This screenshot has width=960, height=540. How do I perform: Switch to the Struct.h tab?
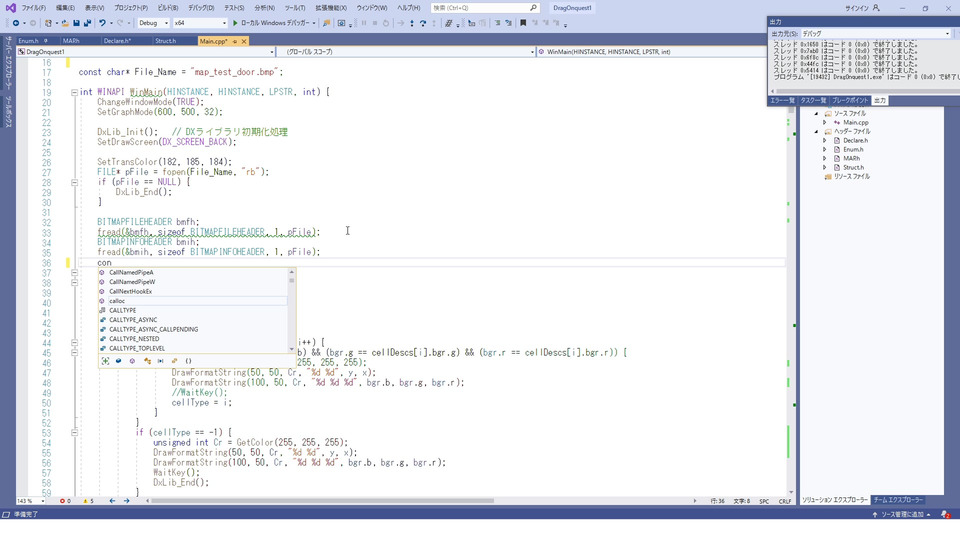(165, 41)
